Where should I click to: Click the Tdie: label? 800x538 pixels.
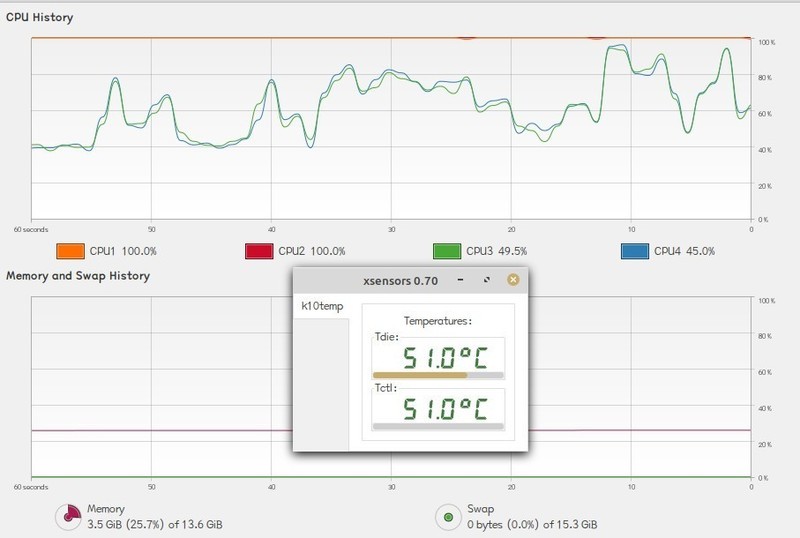click(387, 337)
